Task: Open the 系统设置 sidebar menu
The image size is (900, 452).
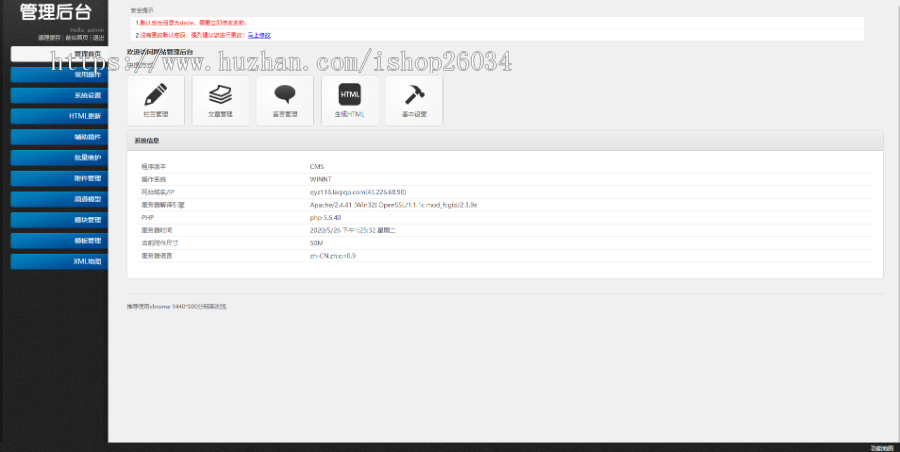Action: click(x=59, y=95)
